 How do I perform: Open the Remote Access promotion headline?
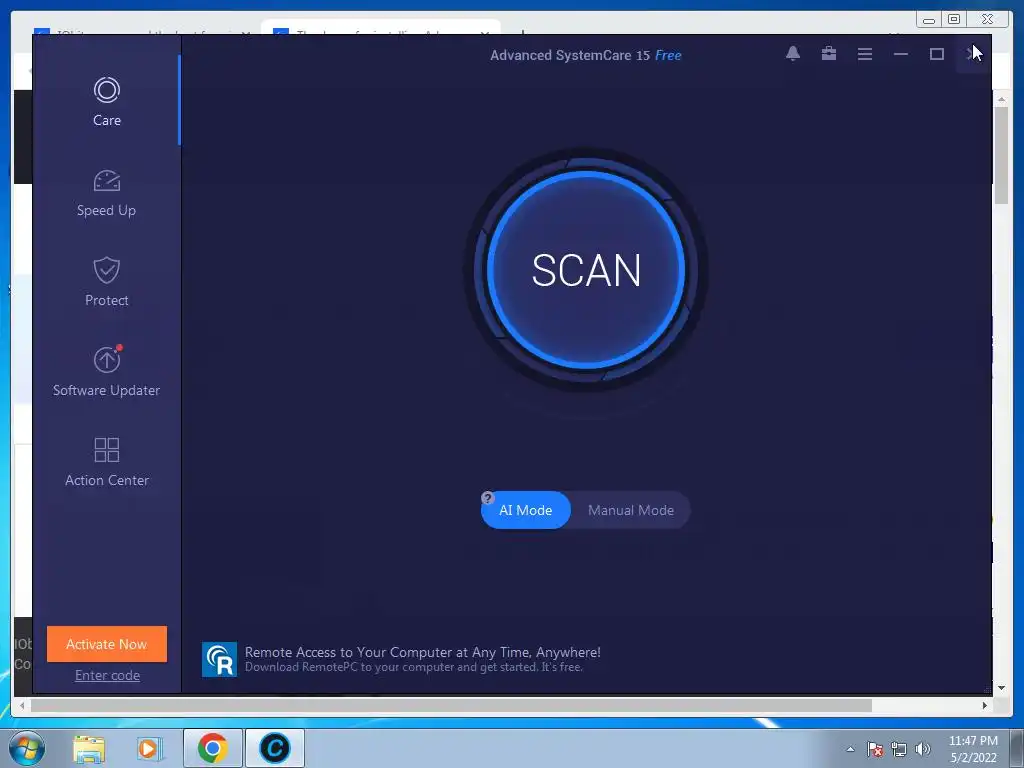click(x=423, y=652)
